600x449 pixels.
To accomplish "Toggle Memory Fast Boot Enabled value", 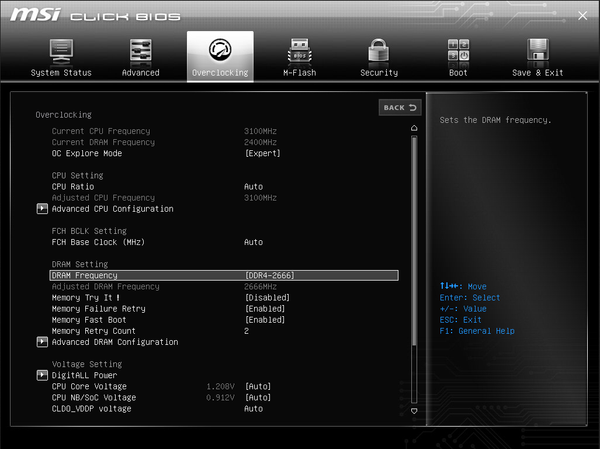I will coord(264,320).
